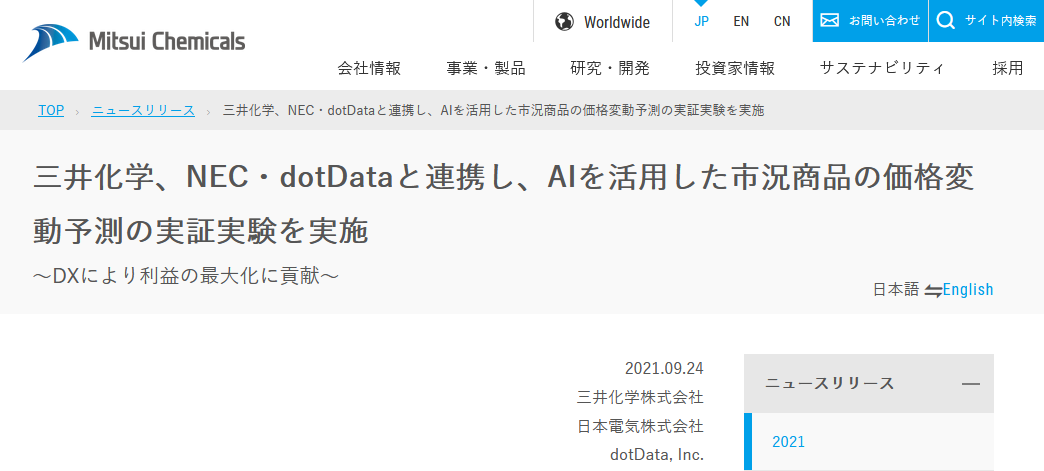Click the 日本語 language label

pyautogui.click(x=896, y=290)
